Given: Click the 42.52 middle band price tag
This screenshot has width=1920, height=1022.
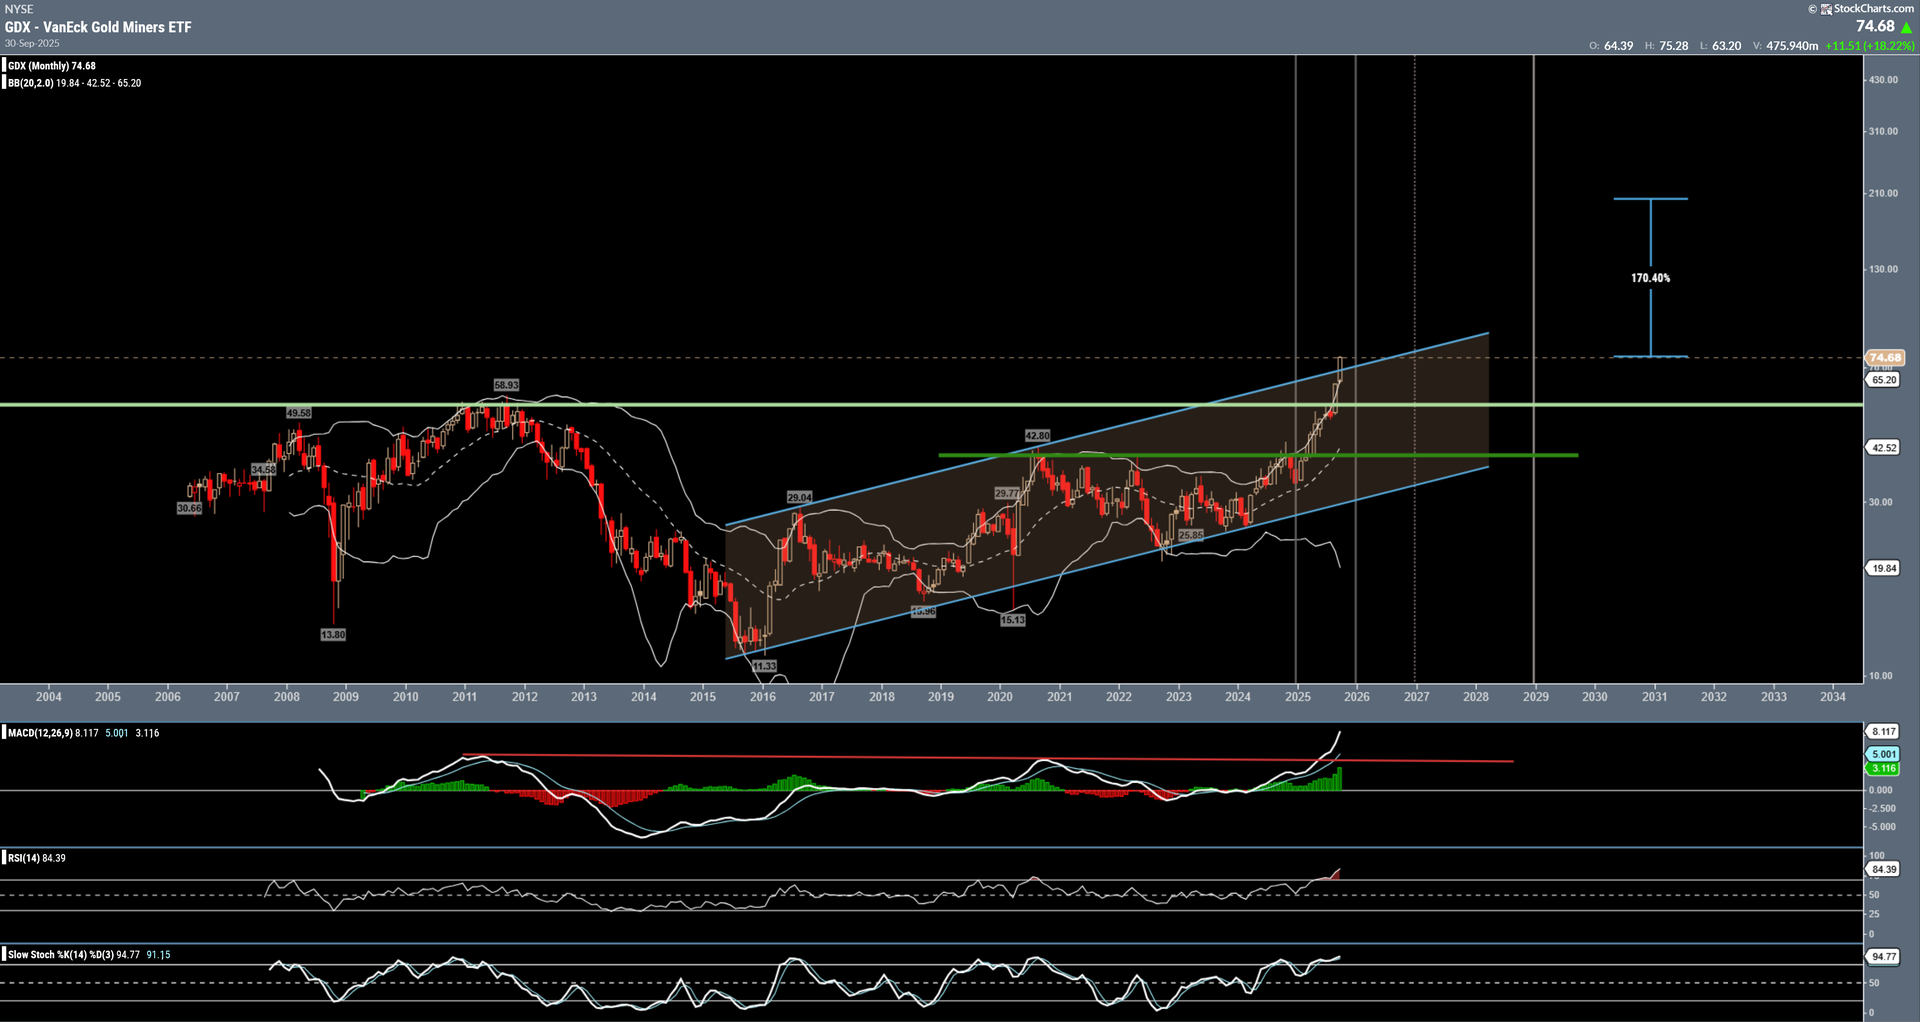Looking at the screenshot, I should point(1884,448).
